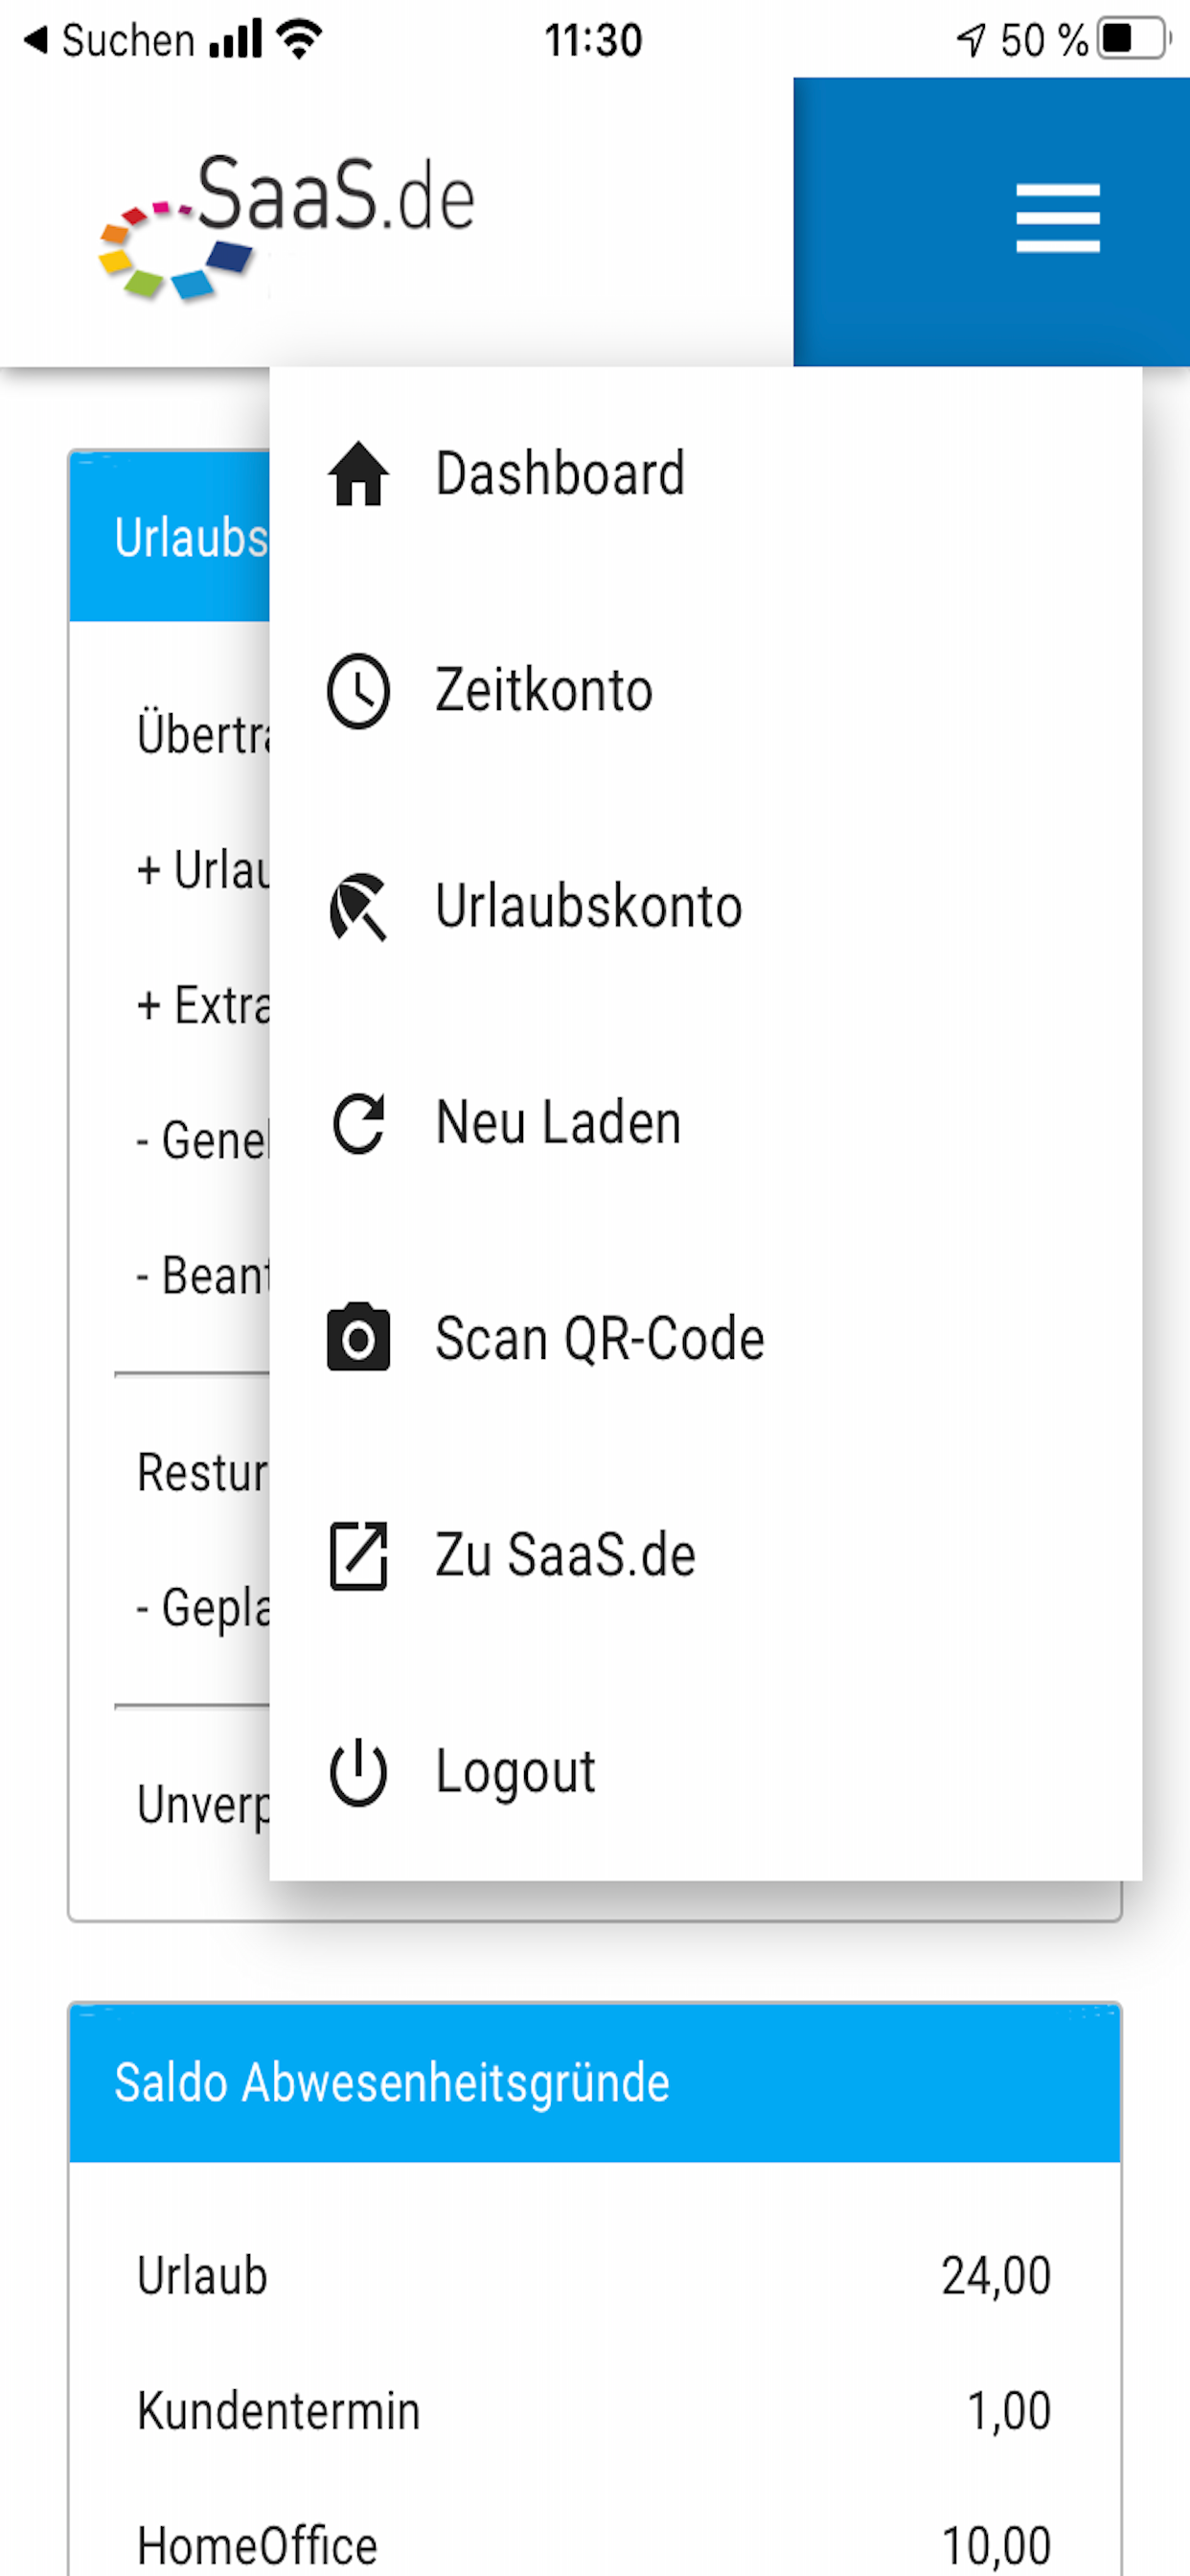Choose Urlaubskonto in the dropdown menu

coord(588,907)
